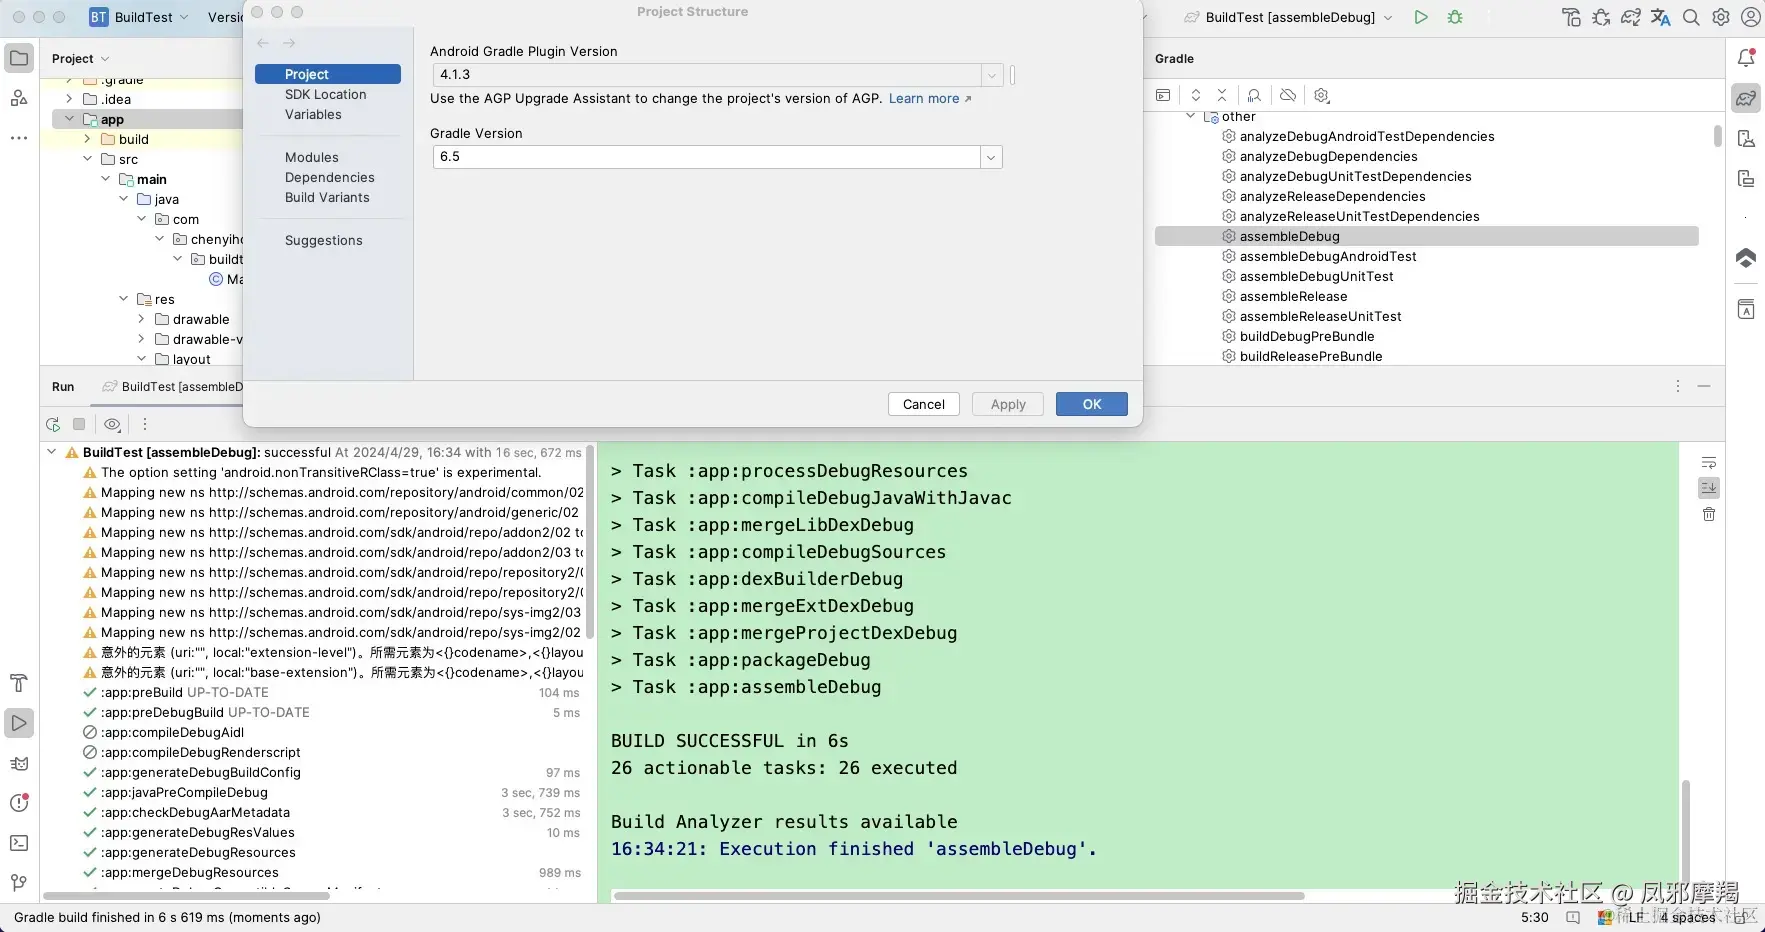
Task: Attach debugger to Android process icon
Action: point(1601,17)
